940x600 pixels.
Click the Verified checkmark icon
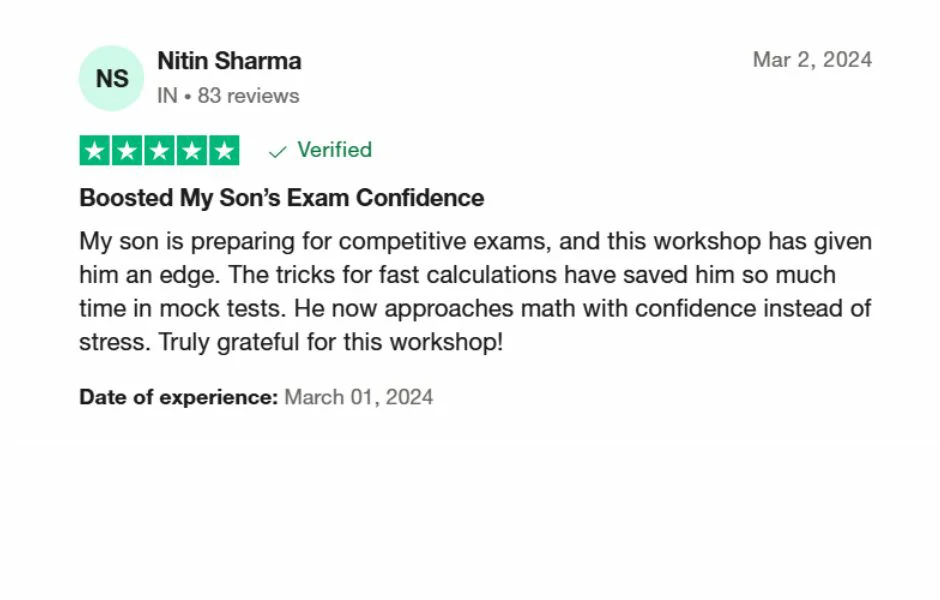(x=278, y=151)
